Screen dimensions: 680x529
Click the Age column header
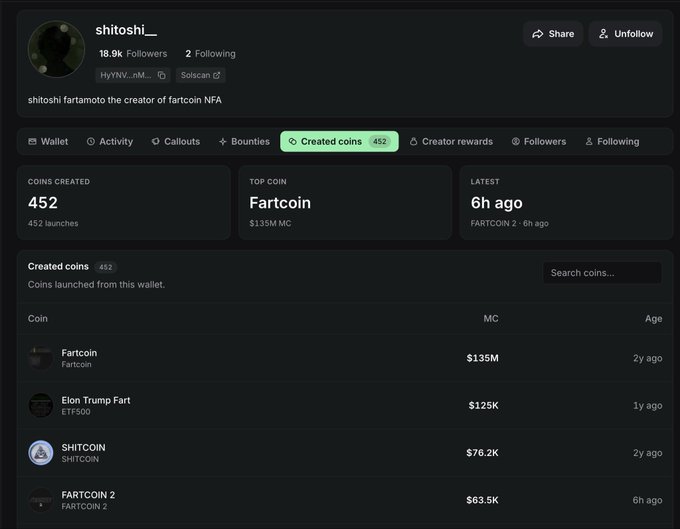coord(654,319)
